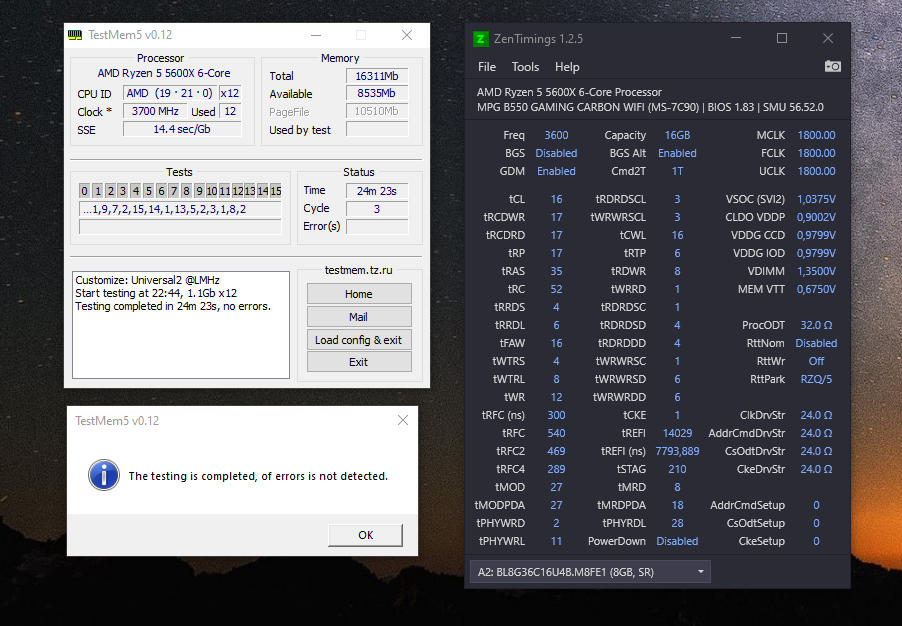Select test box number 15
This screenshot has width=902, height=626.
click(x=276, y=191)
